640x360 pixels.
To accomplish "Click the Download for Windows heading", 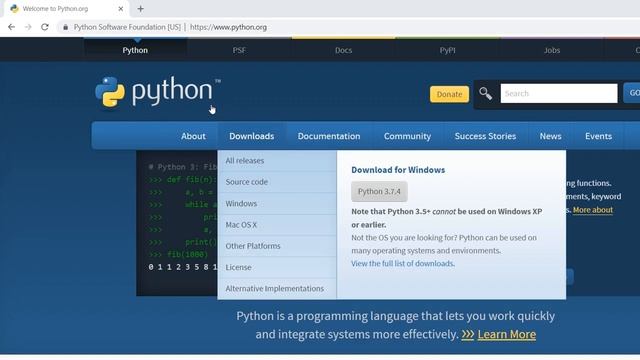I will (x=398, y=170).
